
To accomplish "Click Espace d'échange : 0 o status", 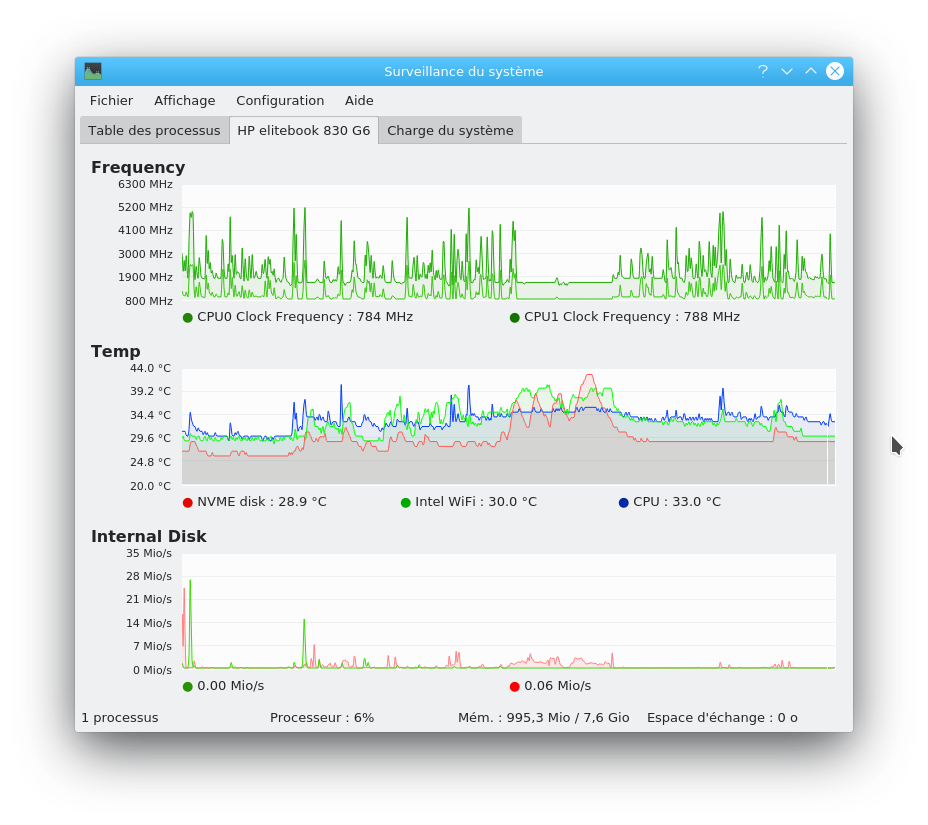I will tap(722, 717).
